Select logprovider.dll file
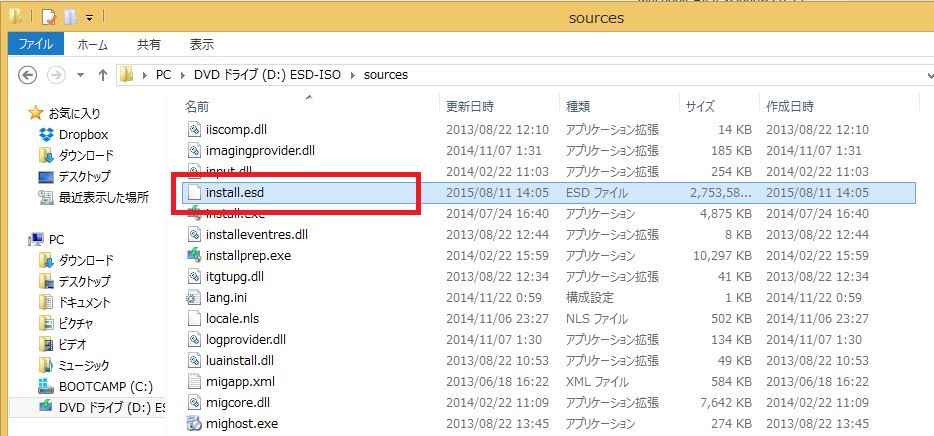934x436 pixels. pos(245,340)
